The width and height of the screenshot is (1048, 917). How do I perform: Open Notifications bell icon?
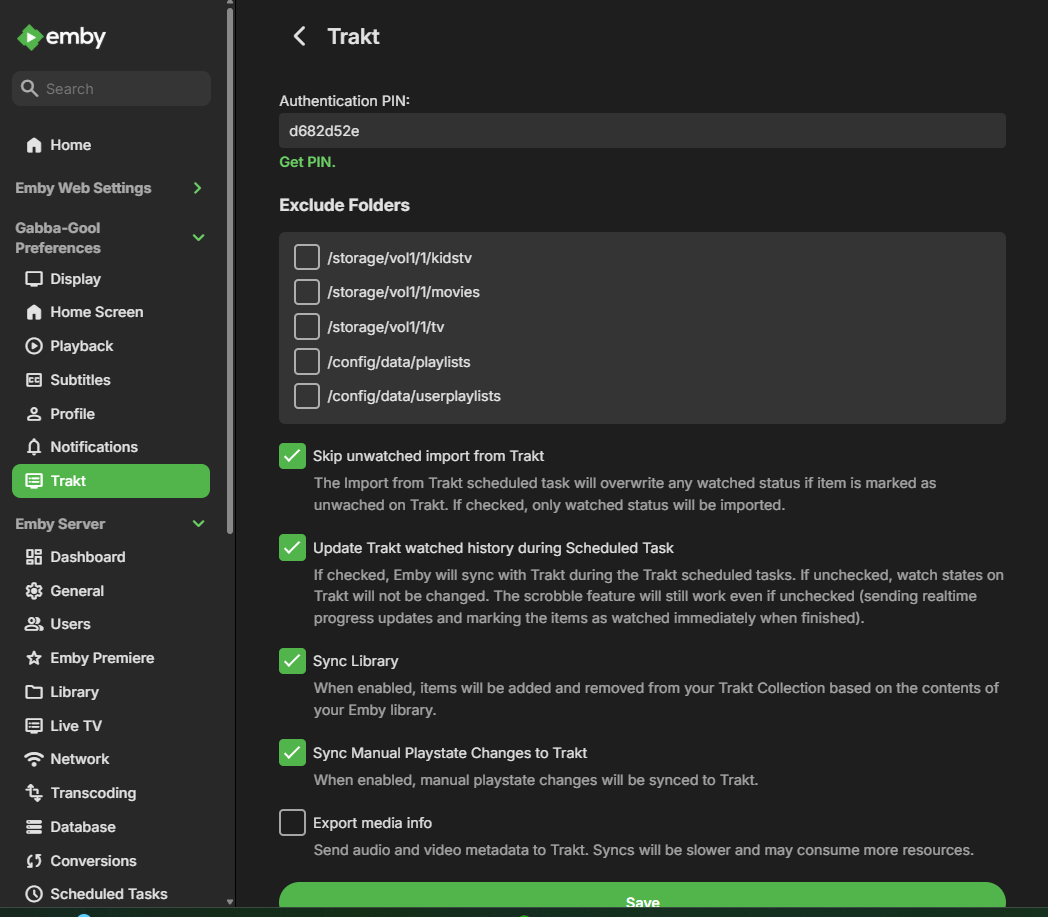pos(34,447)
